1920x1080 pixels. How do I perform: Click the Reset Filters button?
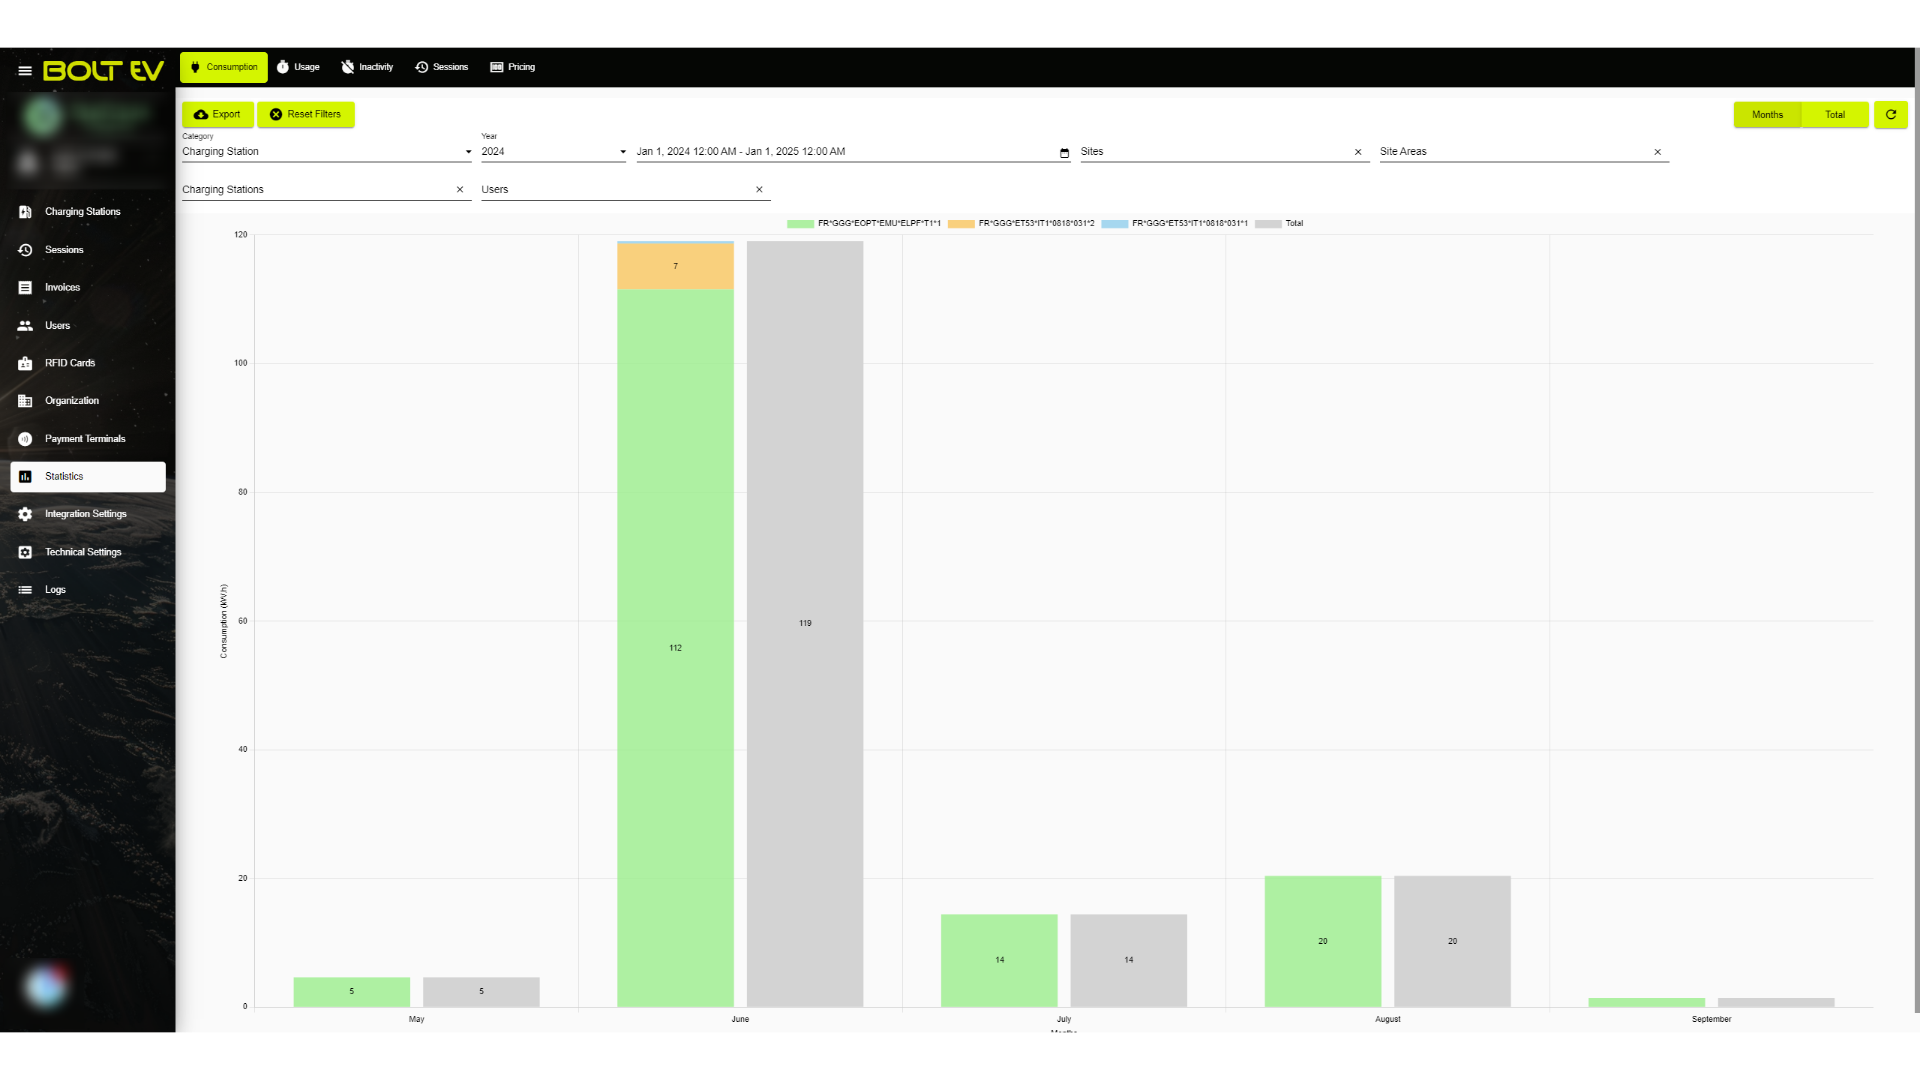[x=305, y=115]
